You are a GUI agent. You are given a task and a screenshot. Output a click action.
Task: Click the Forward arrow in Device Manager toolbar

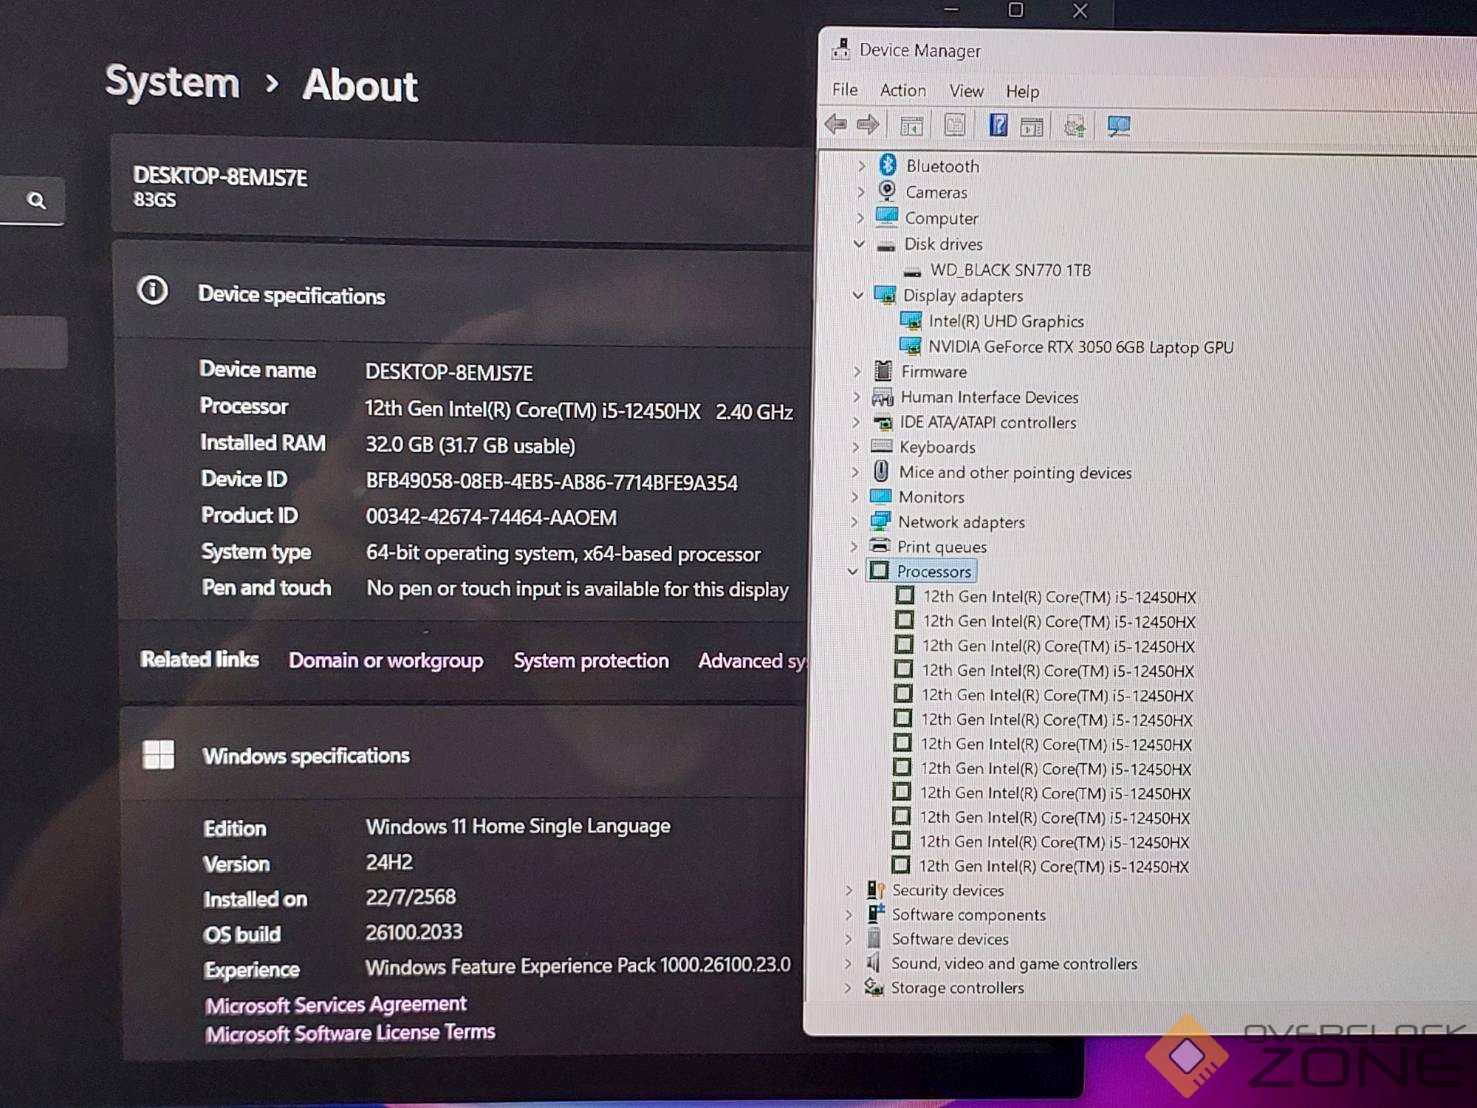point(868,125)
